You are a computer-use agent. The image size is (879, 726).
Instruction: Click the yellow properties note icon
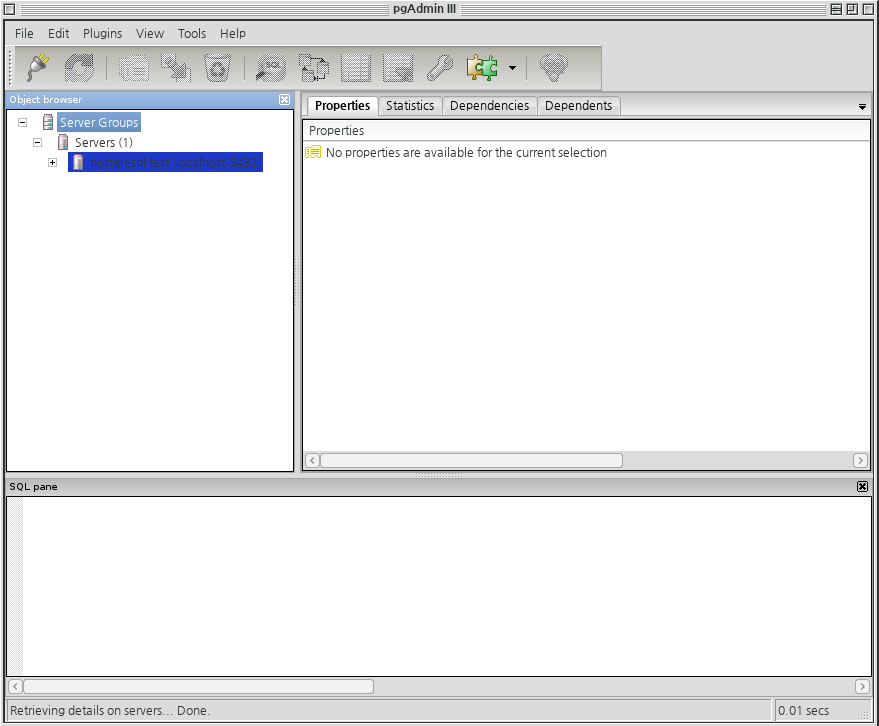(x=313, y=152)
